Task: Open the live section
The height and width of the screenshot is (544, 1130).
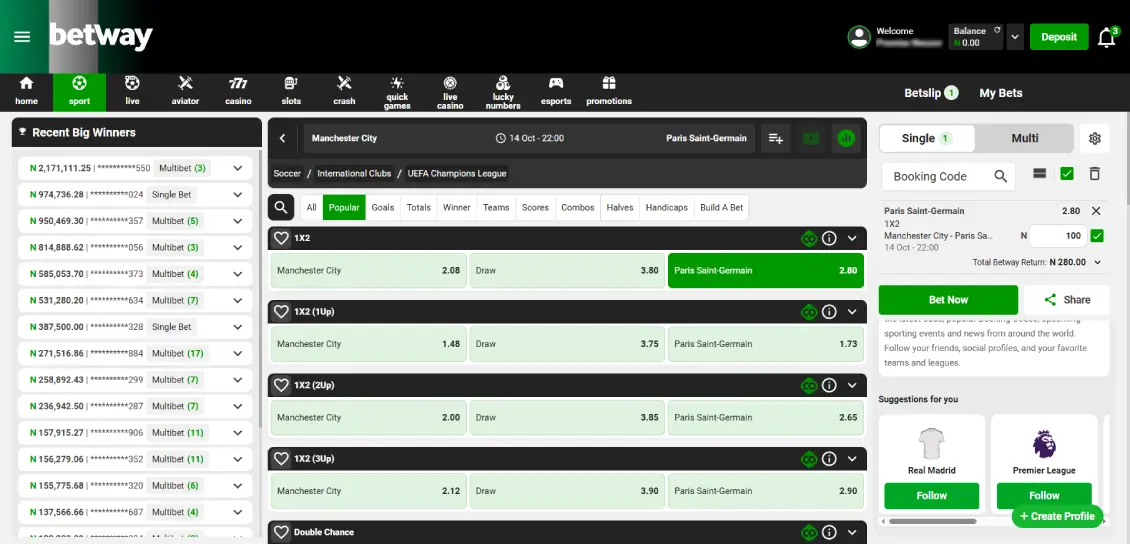Action: click(132, 92)
